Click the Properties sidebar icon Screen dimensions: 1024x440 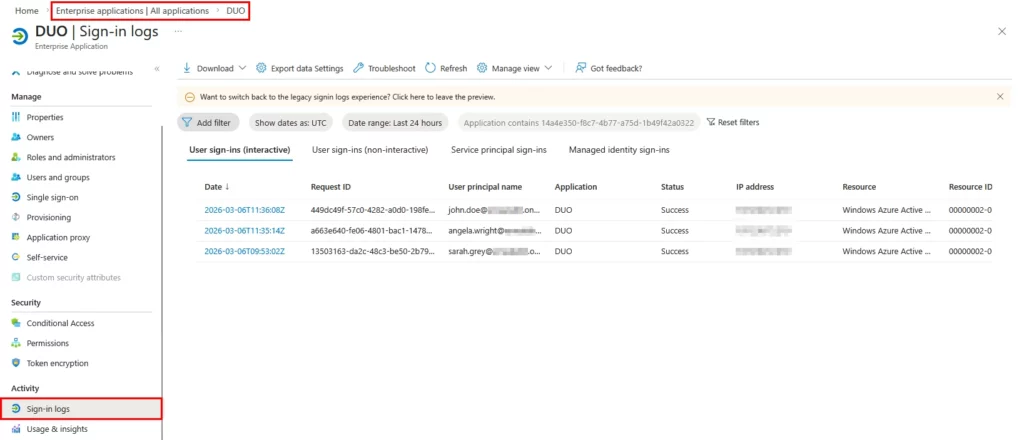pyautogui.click(x=16, y=117)
